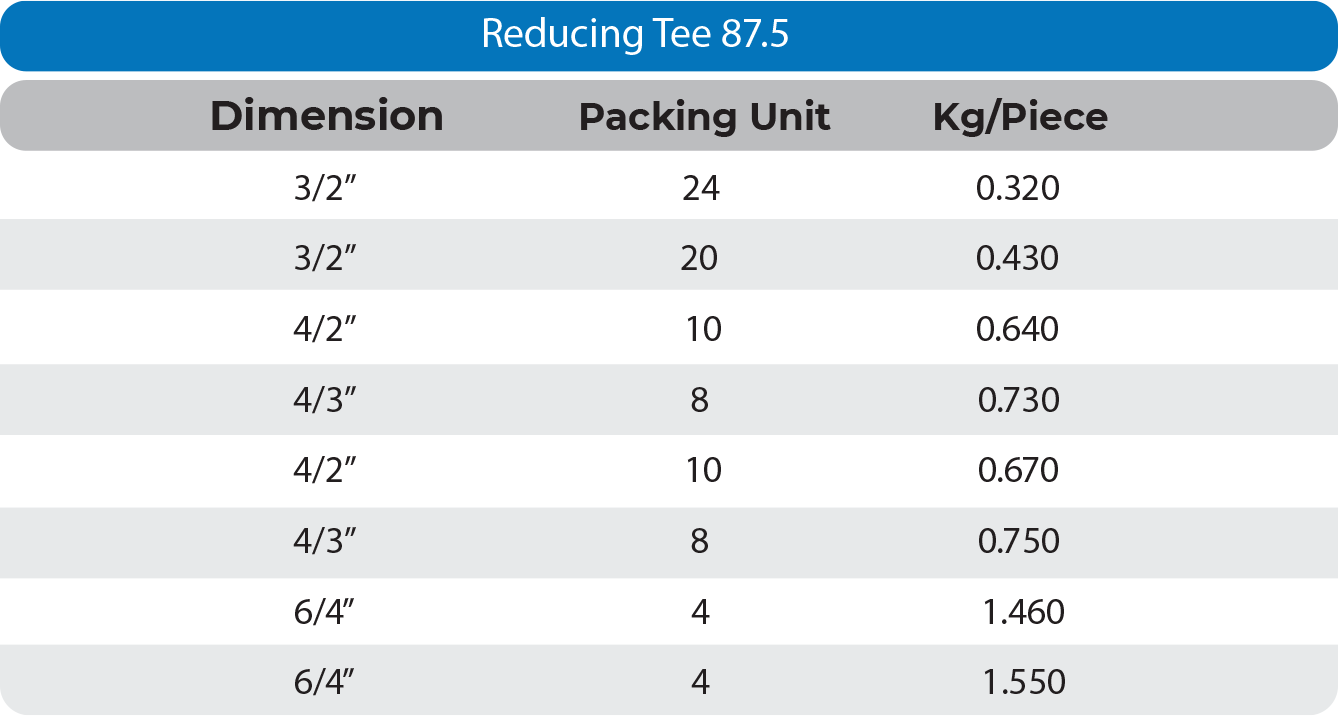Viewport: 1338px width, 716px height.
Task: Click the 6/4" dimension in the 1.550 row
Action: click(x=326, y=683)
